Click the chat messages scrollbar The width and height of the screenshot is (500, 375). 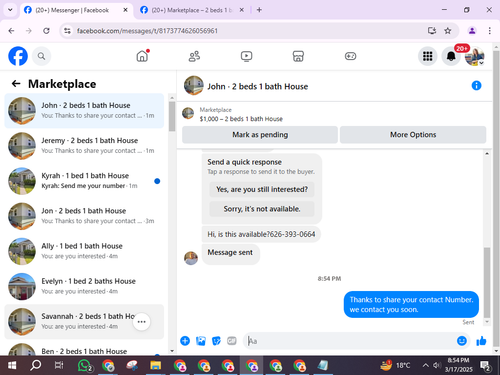point(487,283)
